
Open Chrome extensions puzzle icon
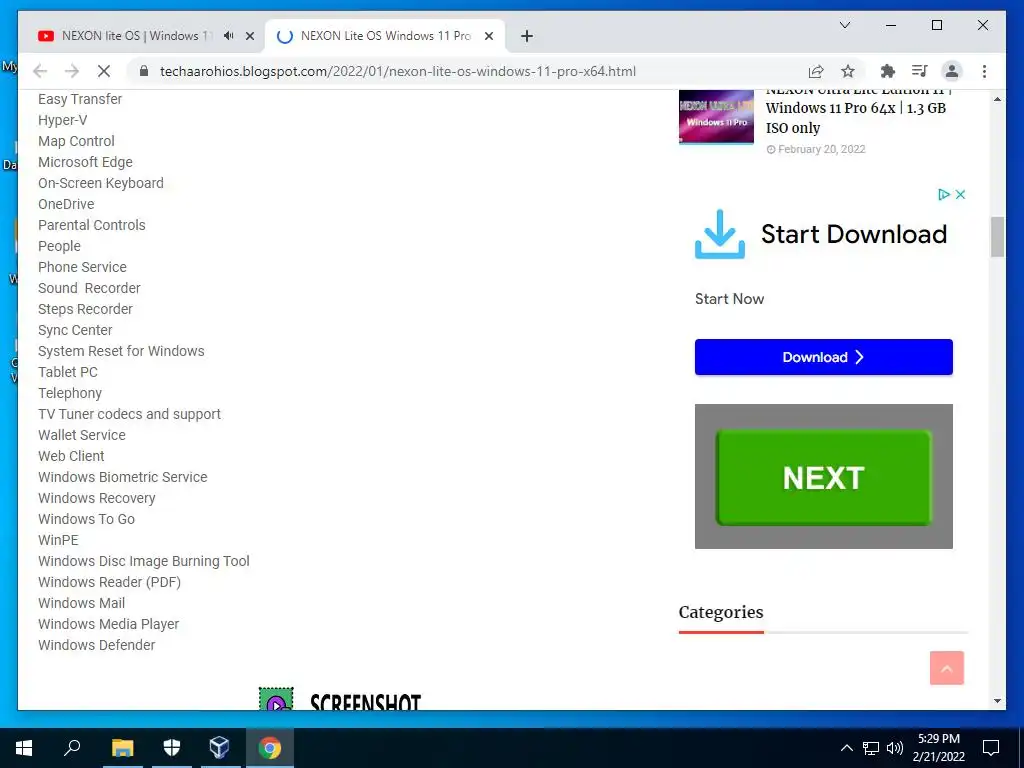tap(888, 71)
